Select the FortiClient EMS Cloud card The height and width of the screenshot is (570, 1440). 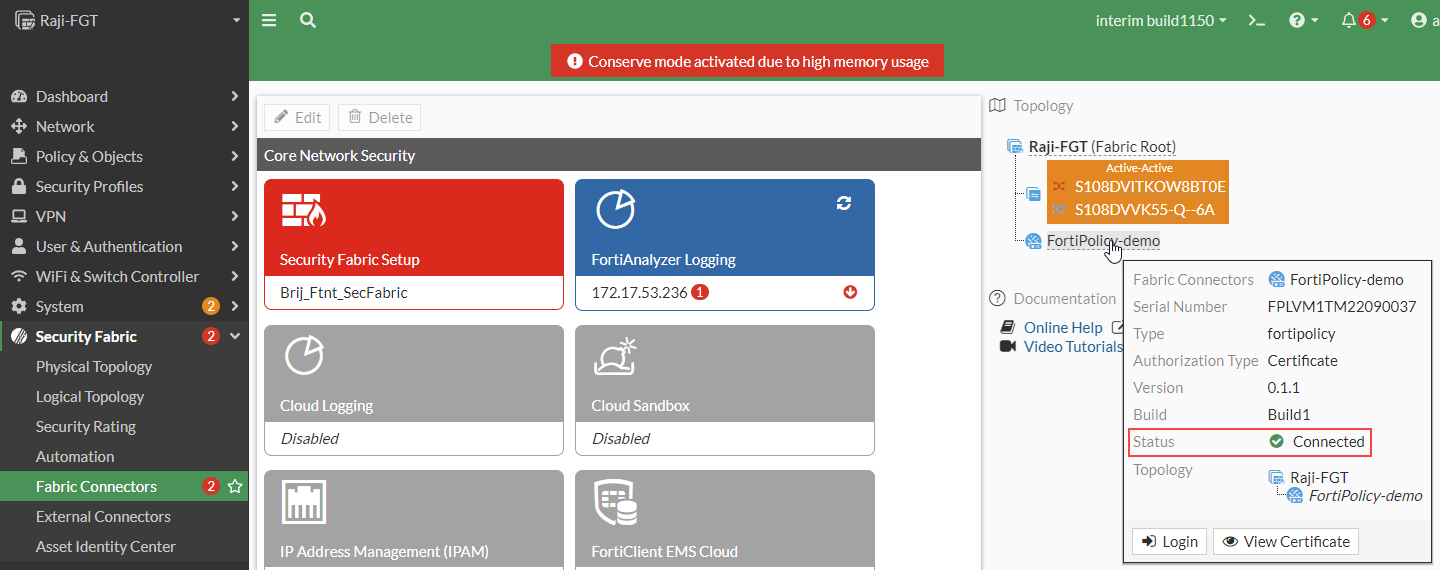coord(725,520)
